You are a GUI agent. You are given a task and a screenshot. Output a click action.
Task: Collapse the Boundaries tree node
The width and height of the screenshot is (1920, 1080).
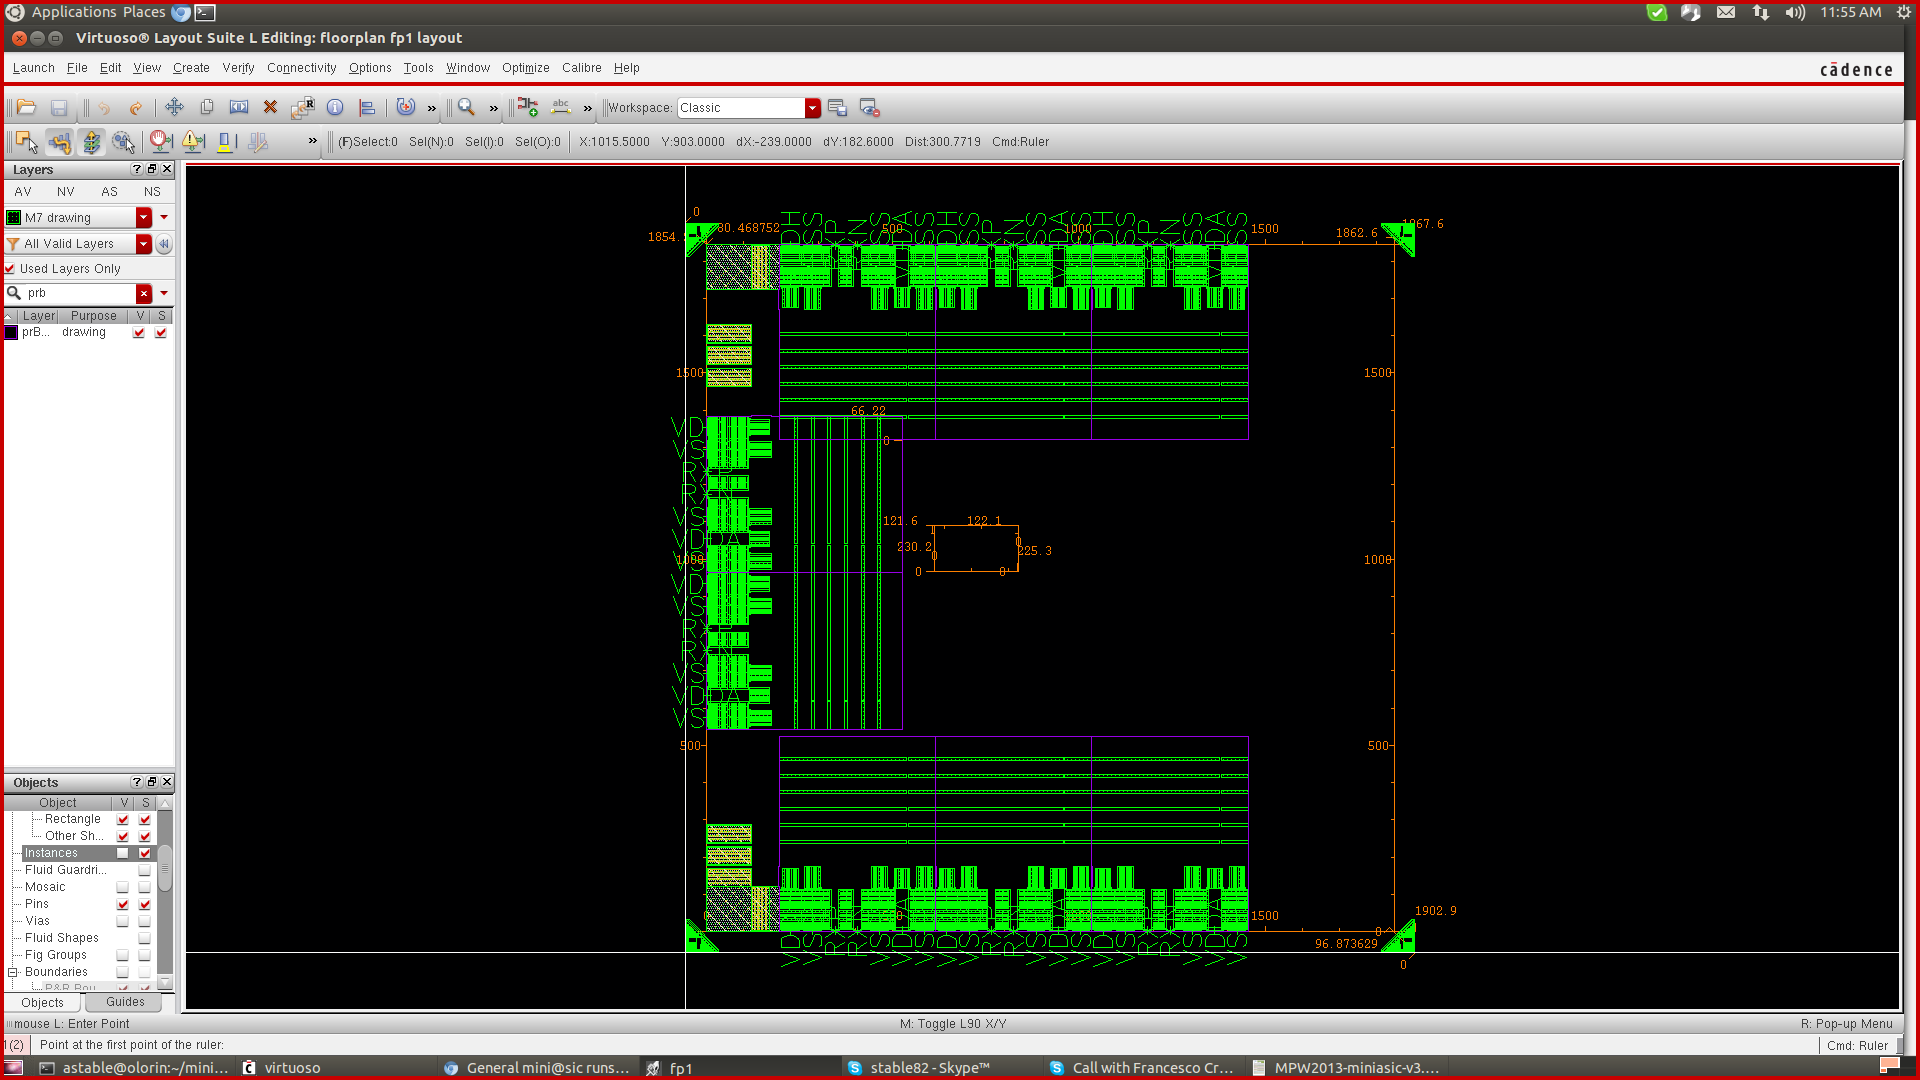[13, 972]
